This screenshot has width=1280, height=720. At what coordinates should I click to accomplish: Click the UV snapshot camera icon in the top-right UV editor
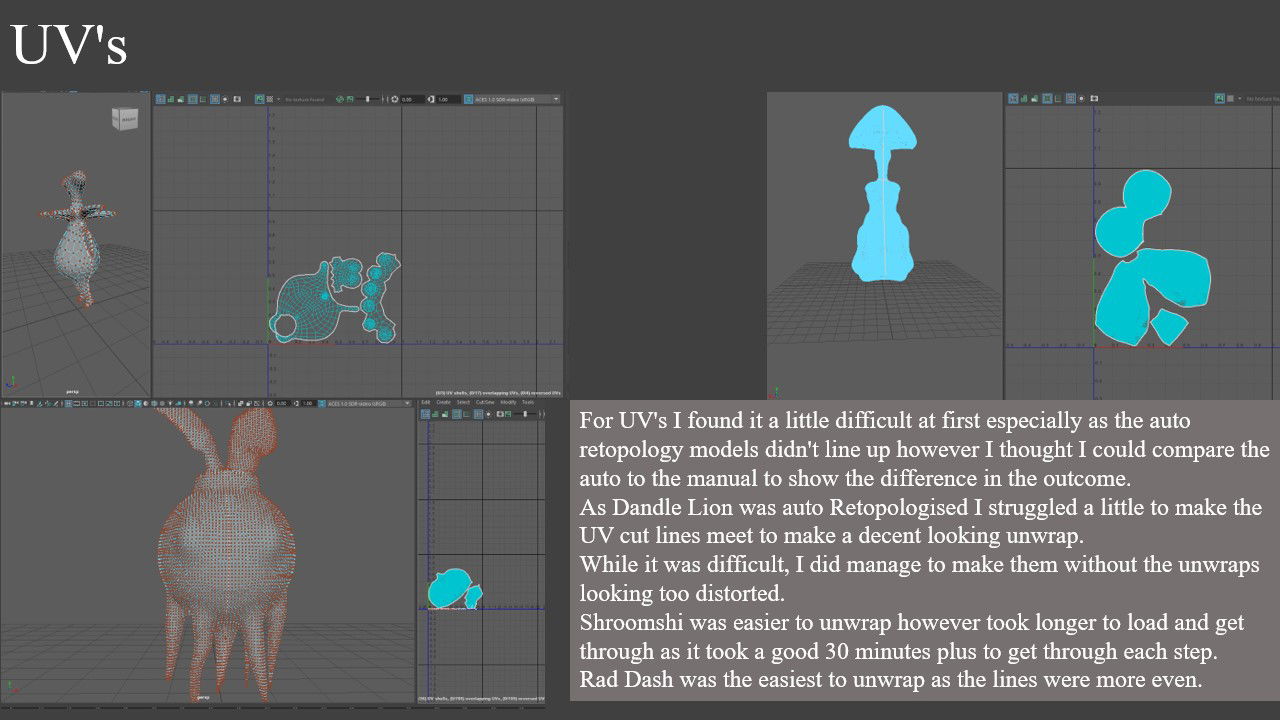(1094, 99)
